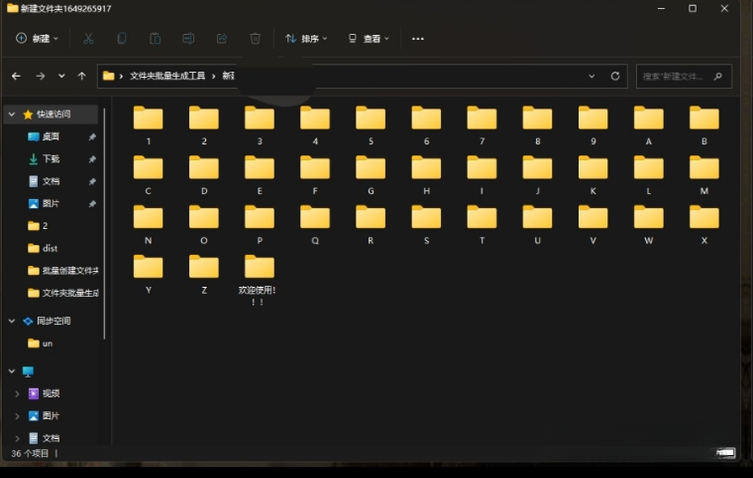Open the 排序 (Sort) dropdown

click(306, 38)
